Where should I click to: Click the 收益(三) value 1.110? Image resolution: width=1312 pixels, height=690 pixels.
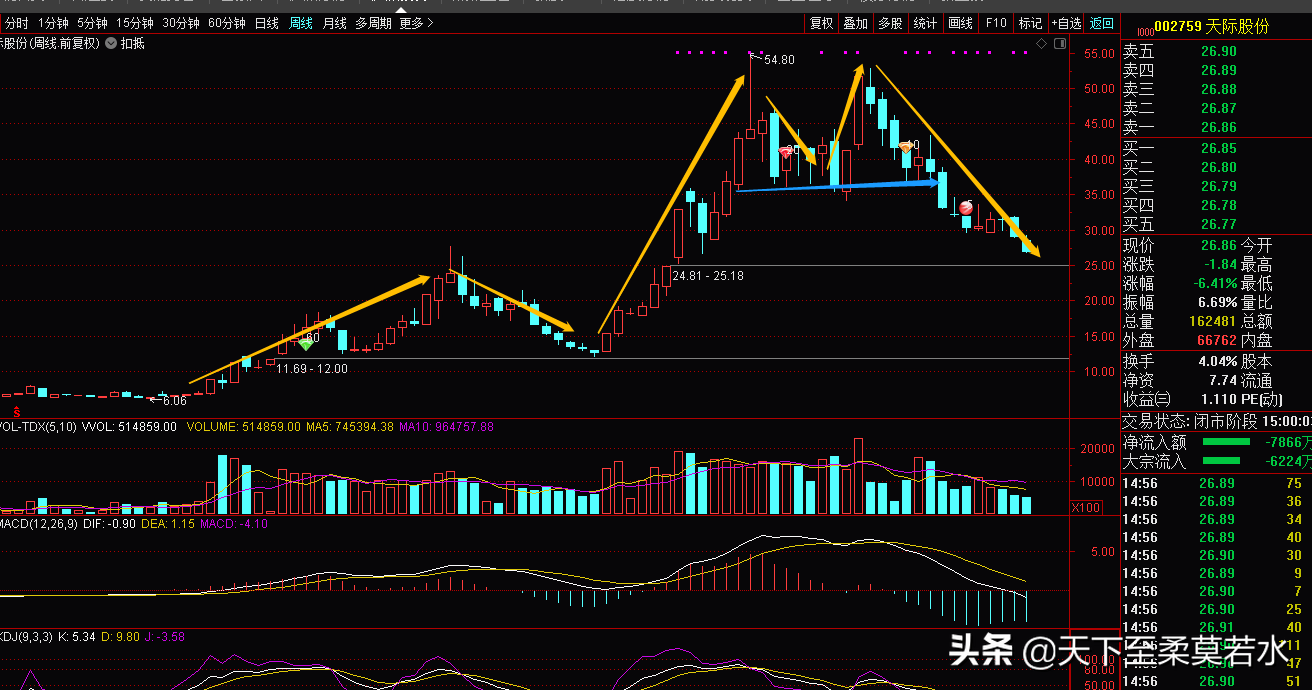pyautogui.click(x=1219, y=400)
